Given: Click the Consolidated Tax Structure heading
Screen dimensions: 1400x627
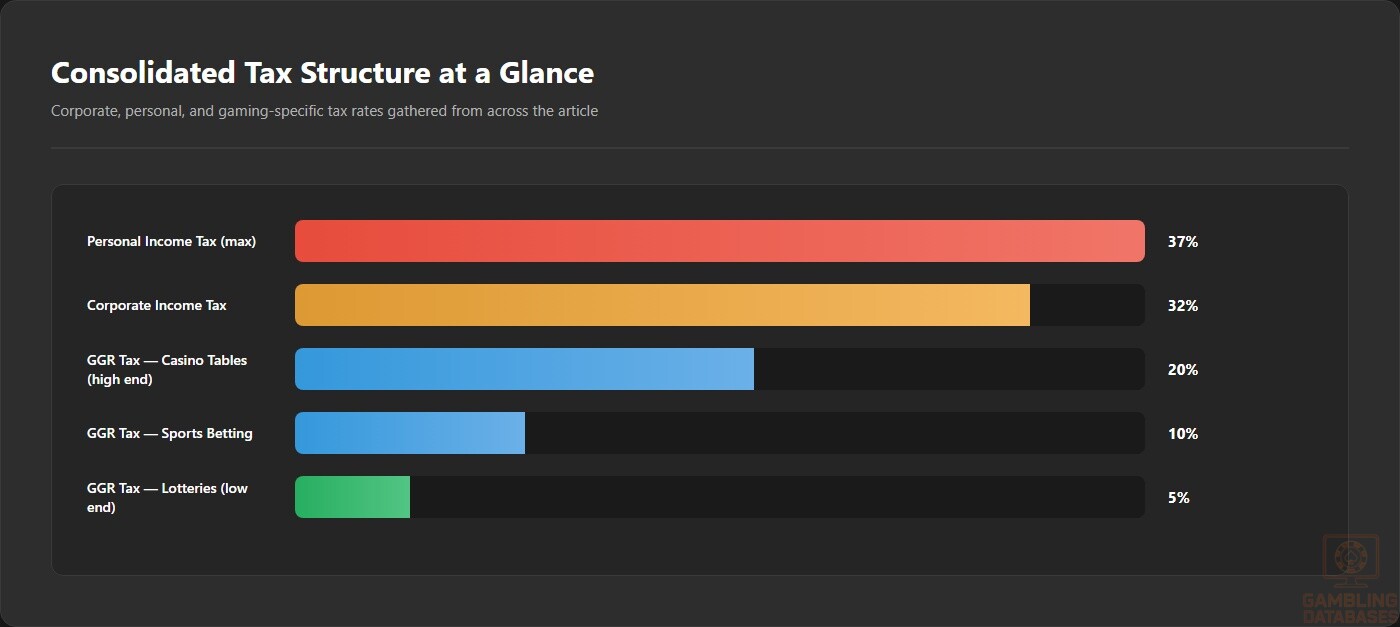Looking at the screenshot, I should coord(322,73).
